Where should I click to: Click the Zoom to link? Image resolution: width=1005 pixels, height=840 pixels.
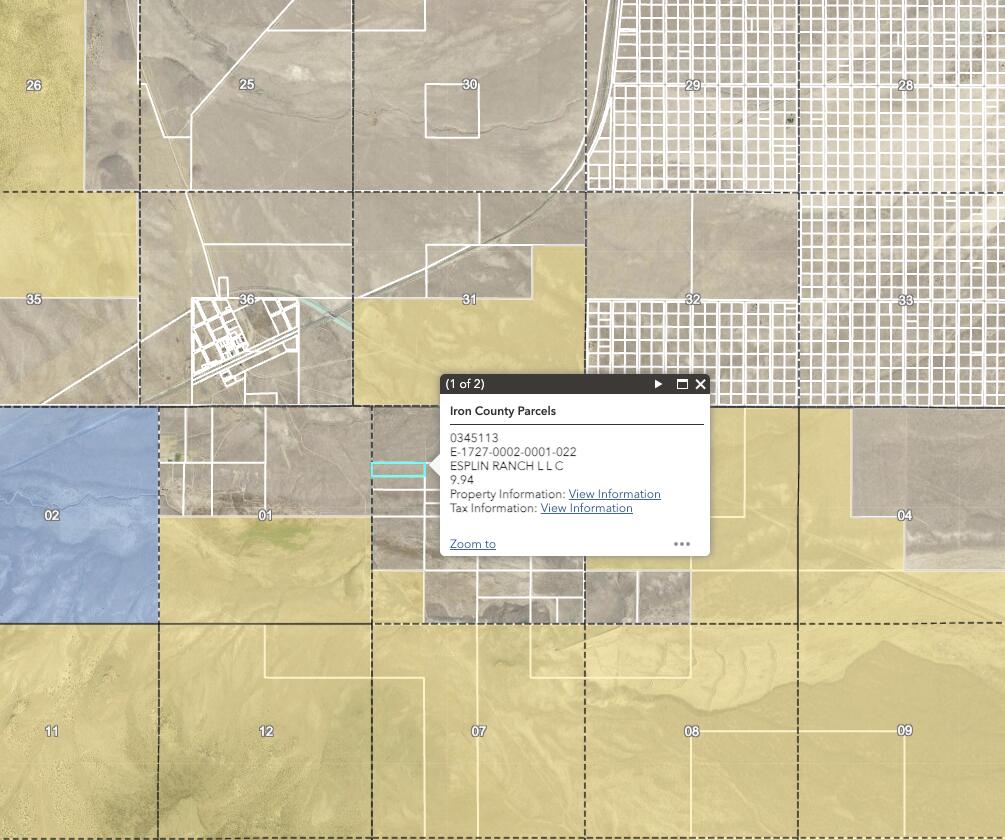tap(472, 544)
